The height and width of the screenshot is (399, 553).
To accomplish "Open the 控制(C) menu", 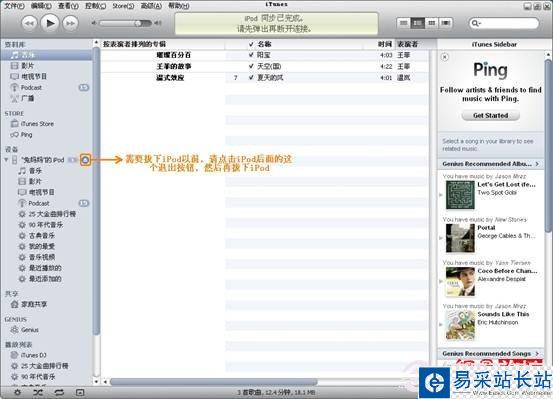I will [x=95, y=6].
